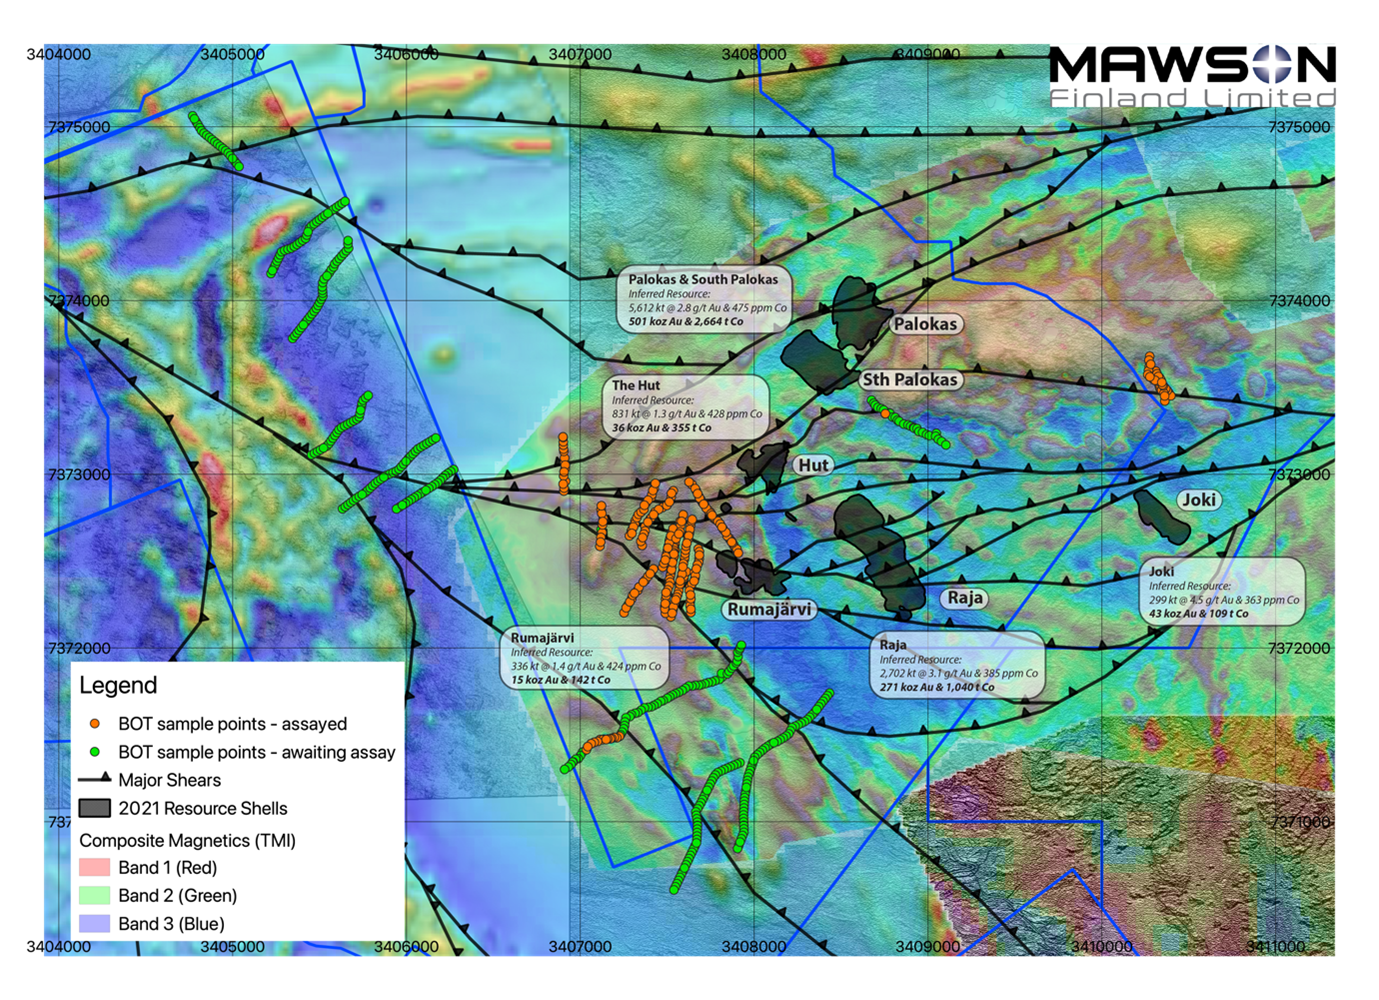Image resolution: width=1379 pixels, height=1000 pixels.
Task: Click the Composite Magnetics (TMI) legend heading
Action: pos(187,840)
